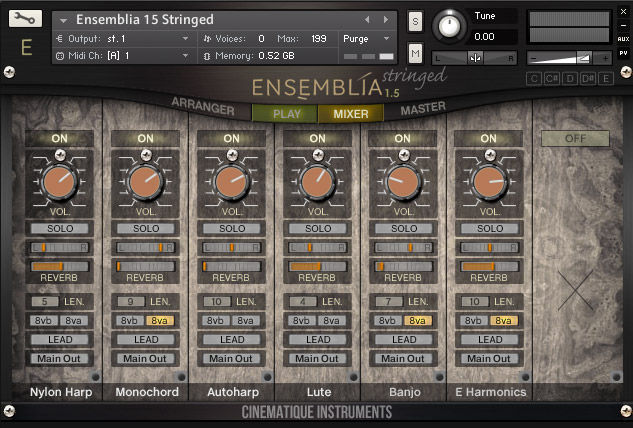Enable 8vb on the Nylon Harp strip
This screenshot has height=428, width=633.
44,321
